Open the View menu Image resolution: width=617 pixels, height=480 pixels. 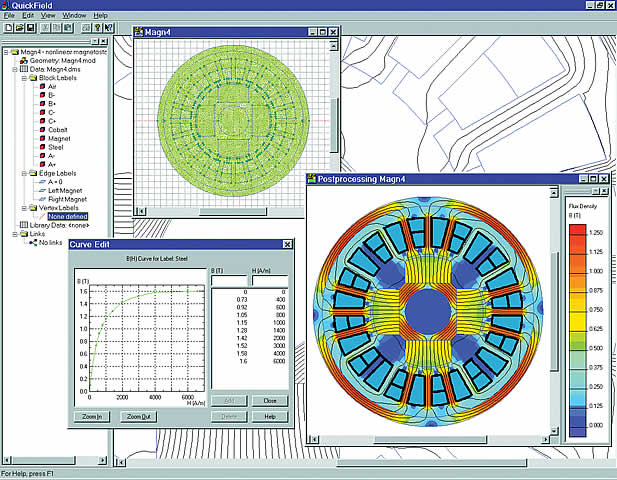[x=48, y=16]
